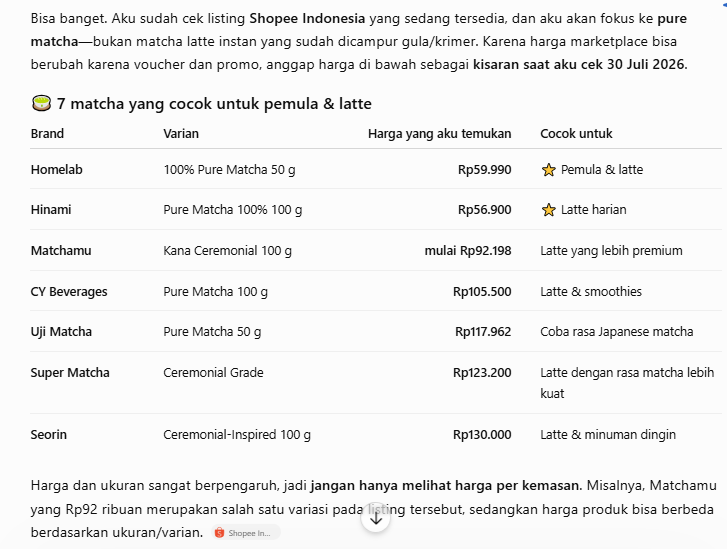Click the Matchamu brand cell

click(x=61, y=250)
